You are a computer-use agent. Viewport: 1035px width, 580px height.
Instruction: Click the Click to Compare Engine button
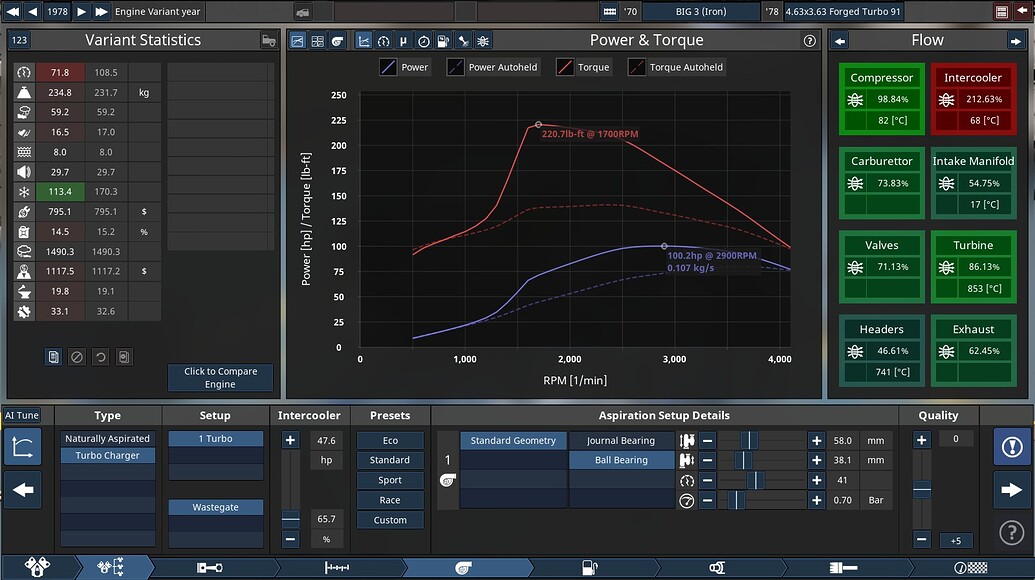pyautogui.click(x=220, y=377)
